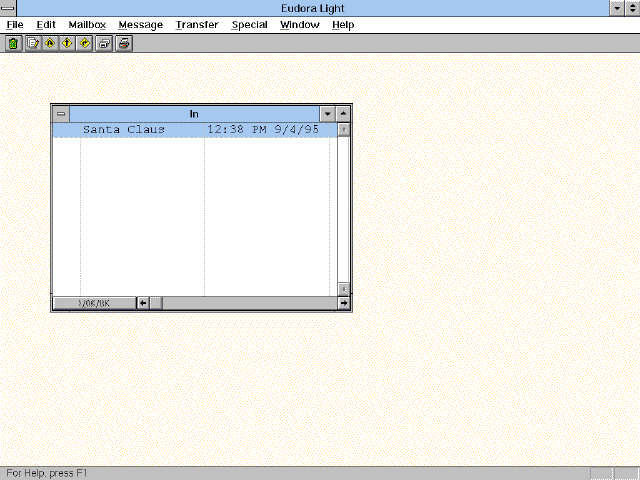Viewport: 640px width, 480px height.
Task: Click the Eudora Light restore/maximize button
Action: [x=632, y=8]
